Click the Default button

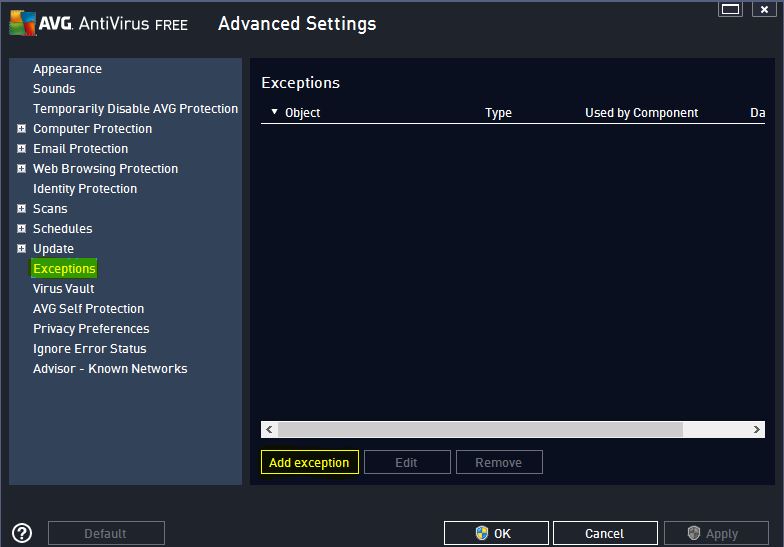(106, 533)
